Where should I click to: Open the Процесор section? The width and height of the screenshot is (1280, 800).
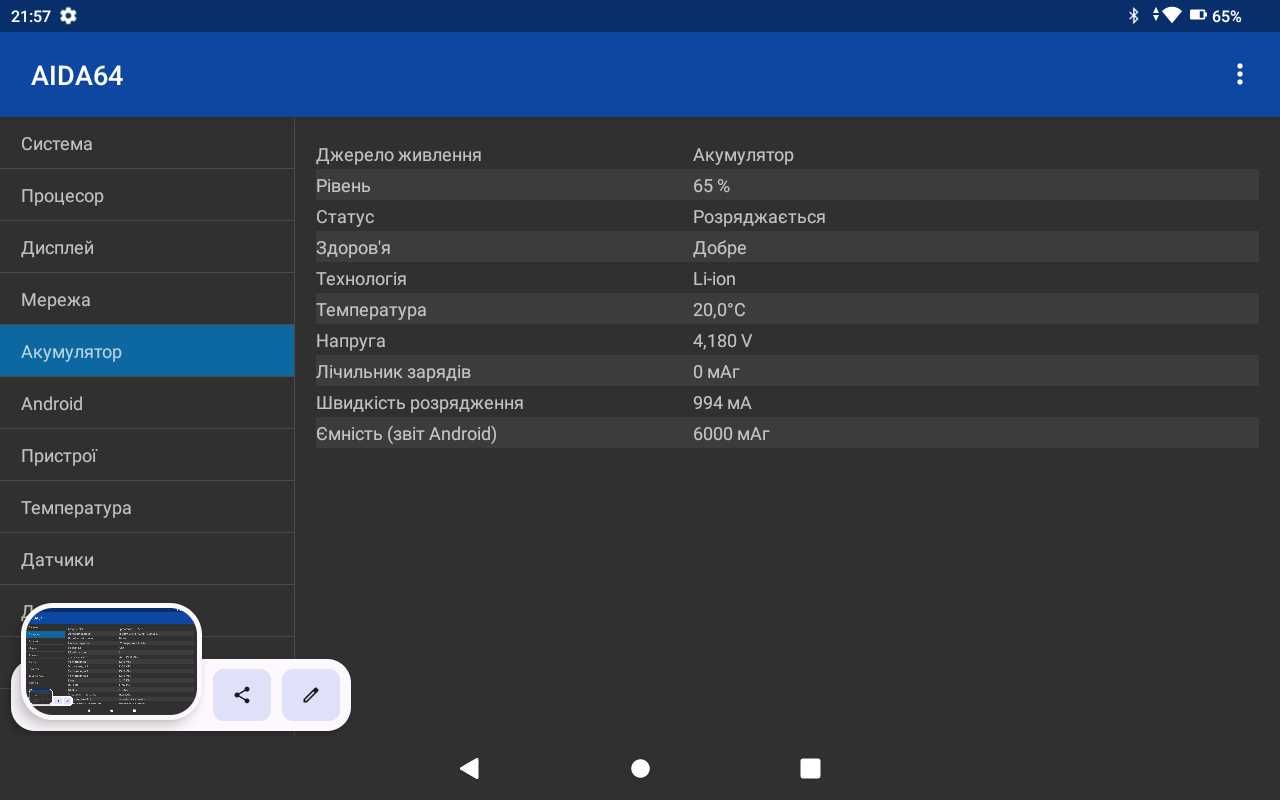147,195
